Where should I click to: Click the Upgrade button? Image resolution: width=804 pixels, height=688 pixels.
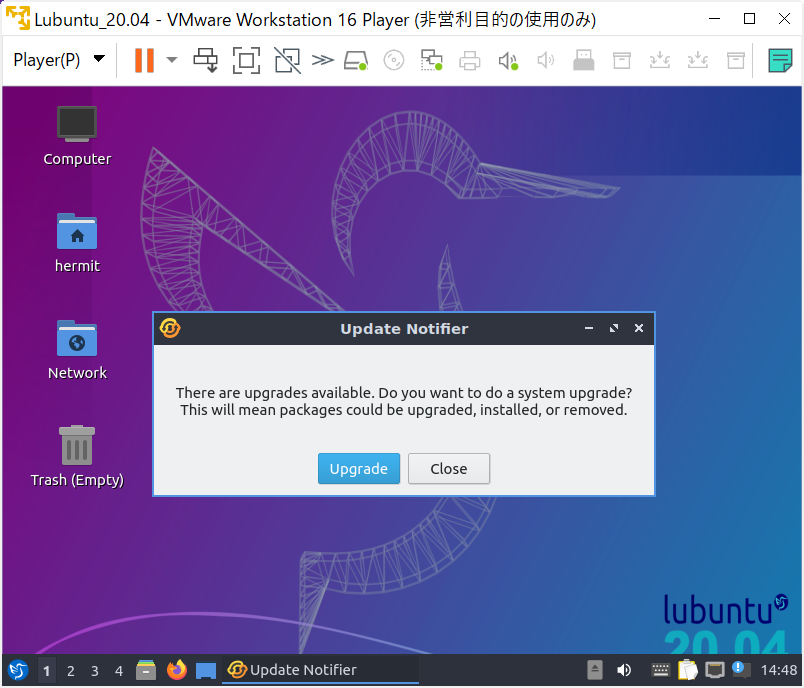[x=358, y=468]
